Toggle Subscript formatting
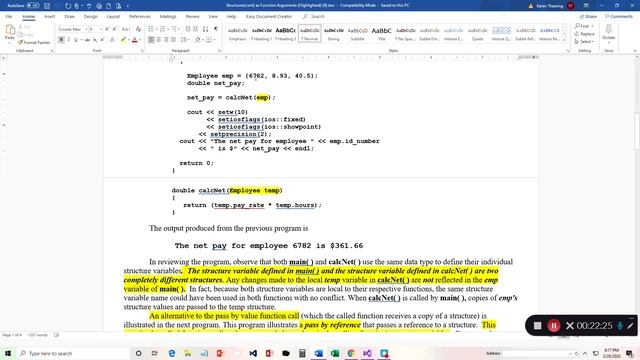Screen dimensions: 640x360 (95, 40)
